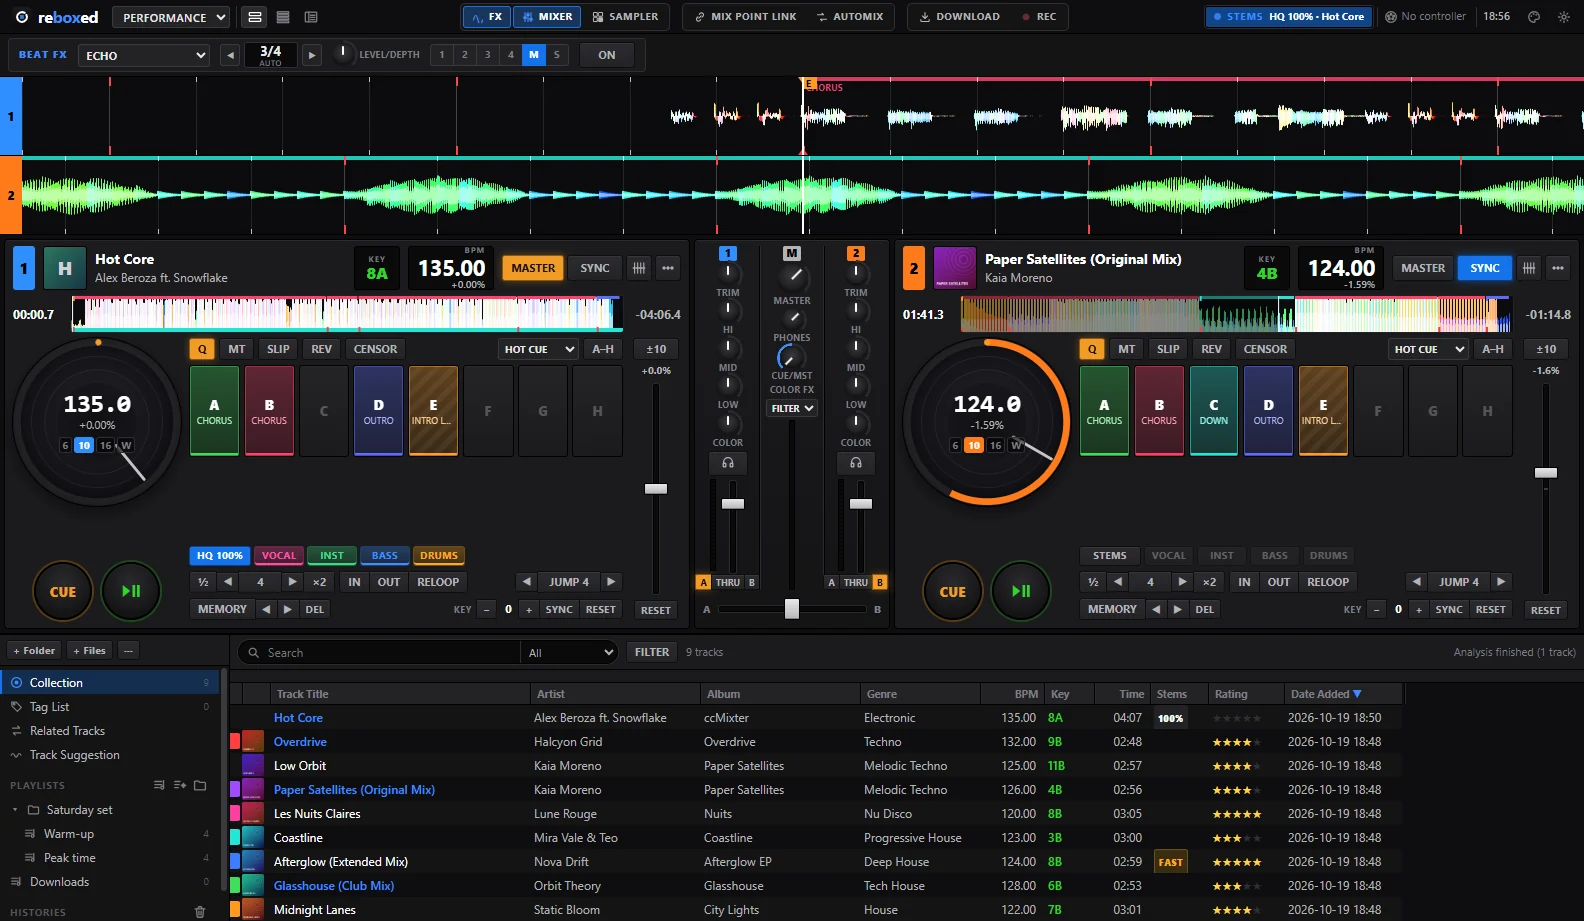
Task: Click deck 1 headphone cue icon
Action: click(x=728, y=463)
